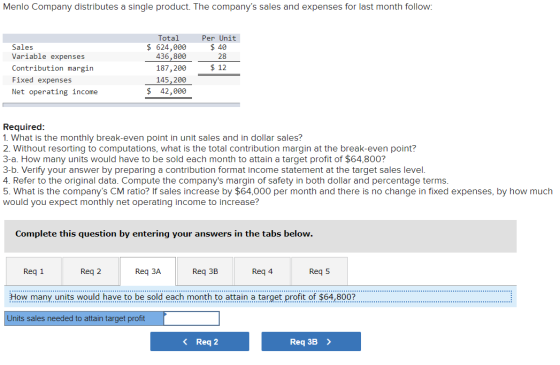Screen dimensions: 560x365
Task: Switch to the Req 4 tab
Action: tap(262, 271)
